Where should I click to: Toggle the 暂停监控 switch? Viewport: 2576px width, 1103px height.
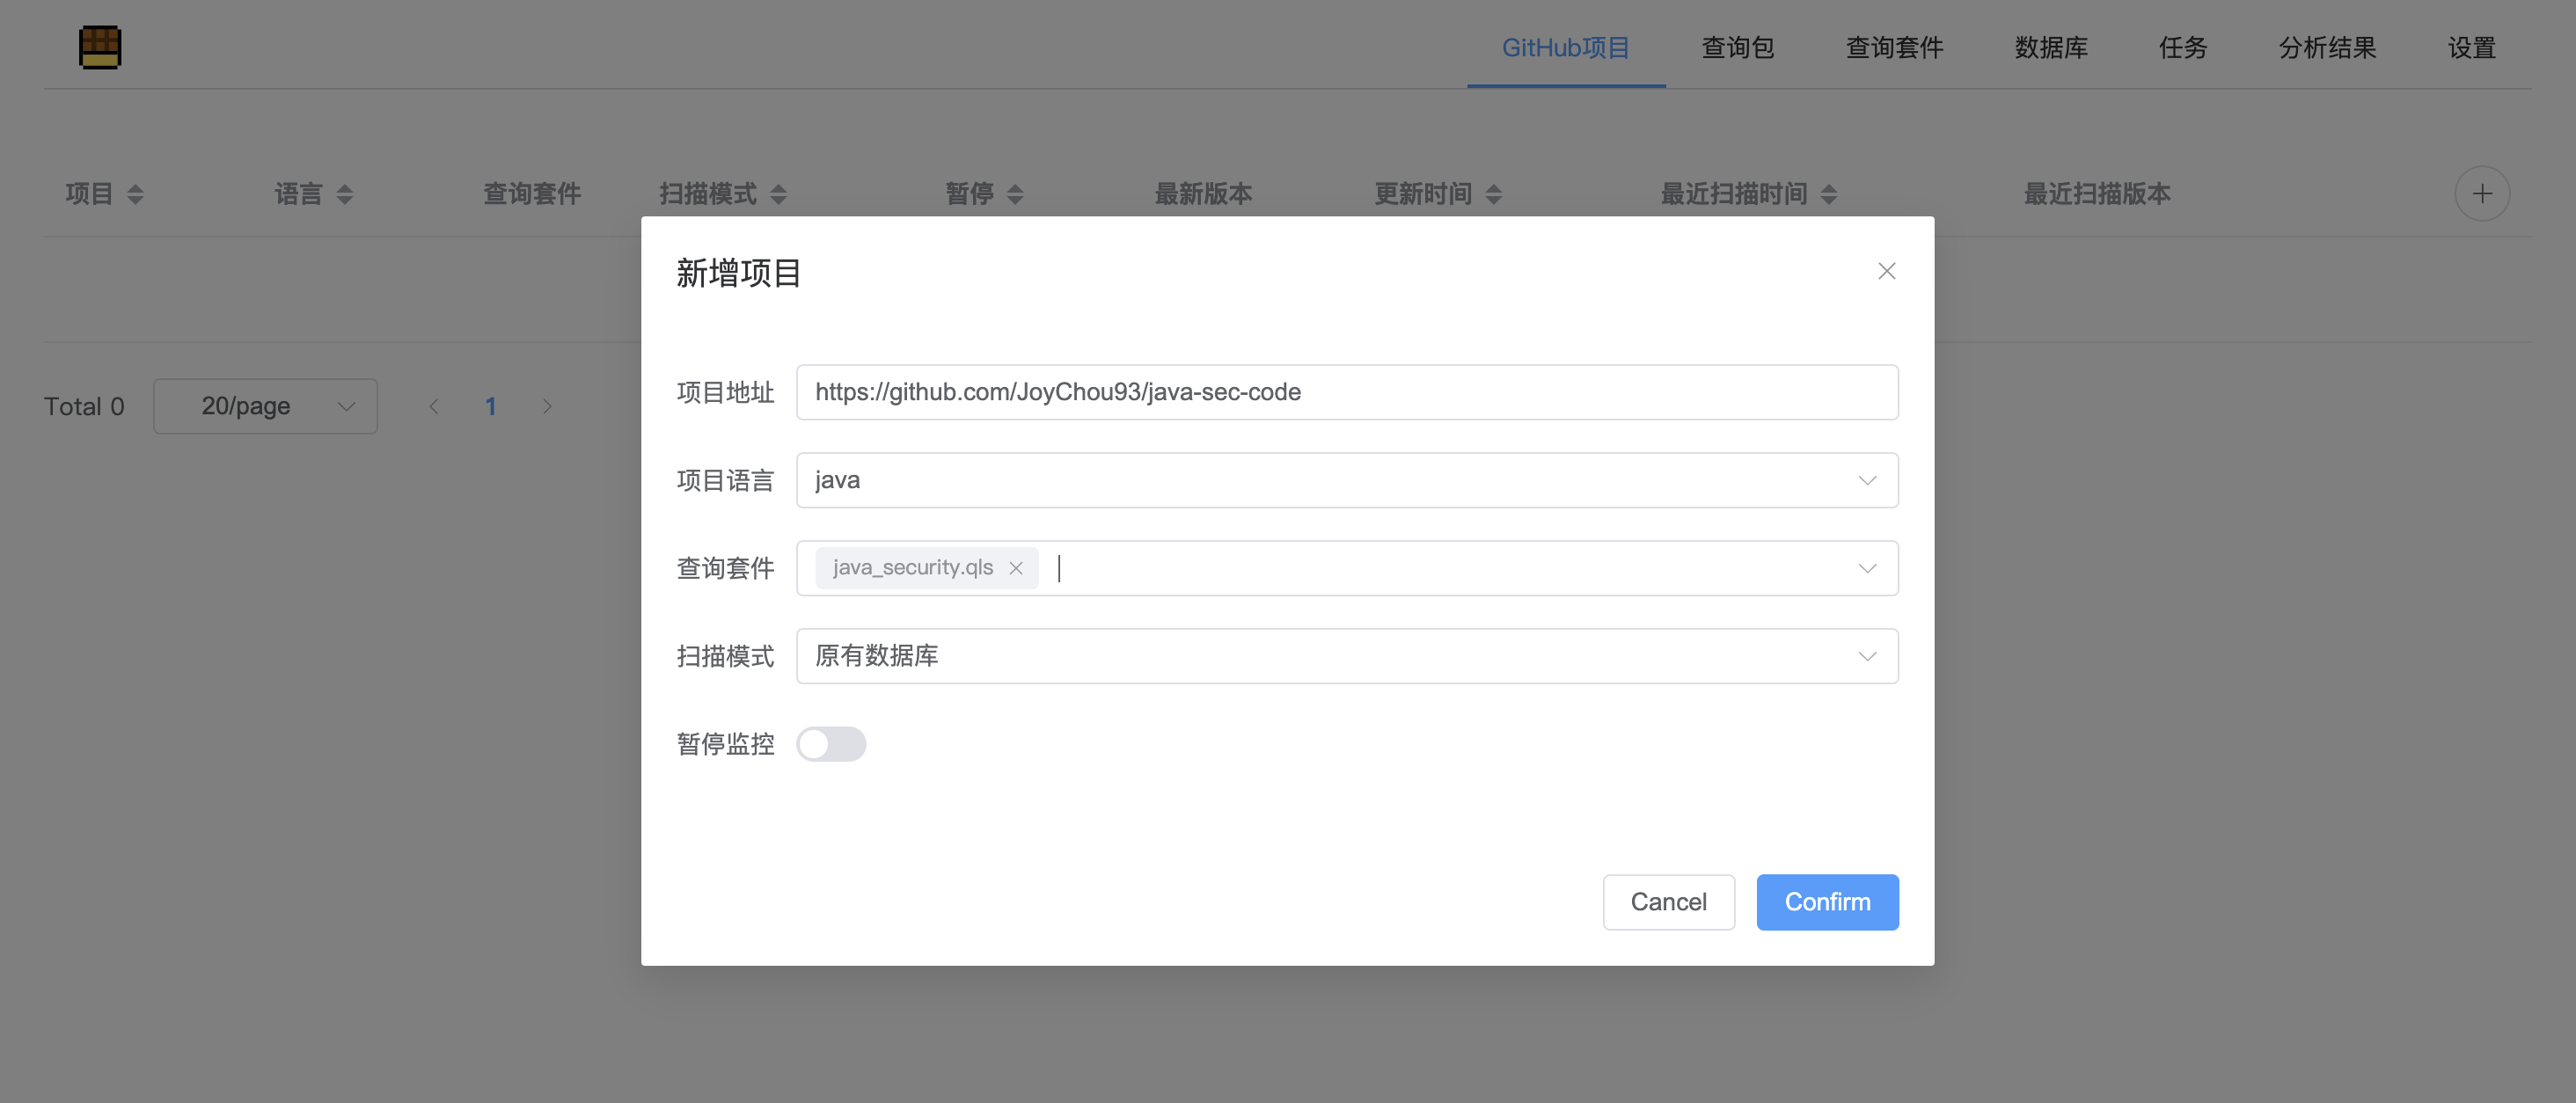click(830, 744)
